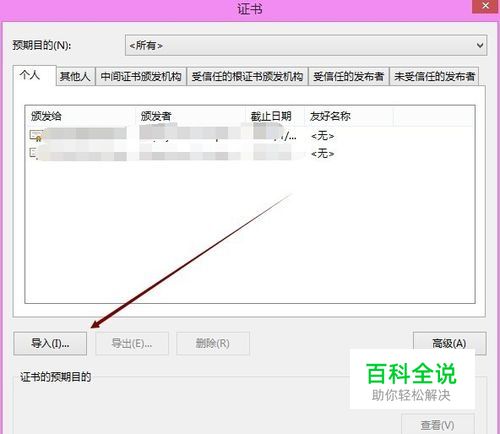Select the first certificate's icon in the list

click(x=36, y=135)
